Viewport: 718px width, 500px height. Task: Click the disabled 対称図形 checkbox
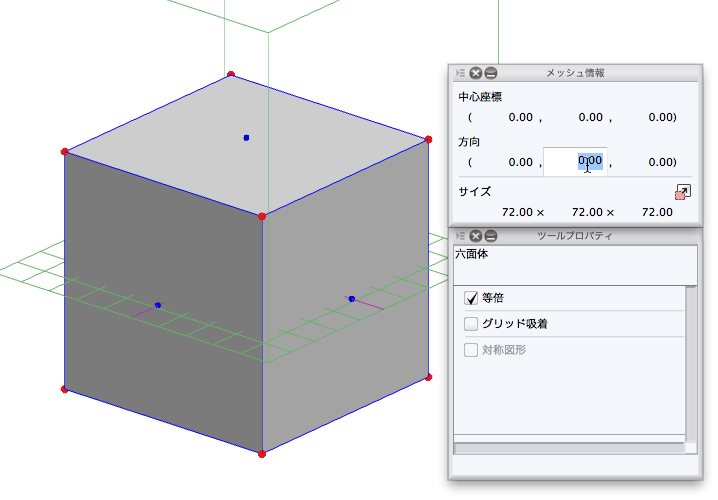(x=472, y=350)
